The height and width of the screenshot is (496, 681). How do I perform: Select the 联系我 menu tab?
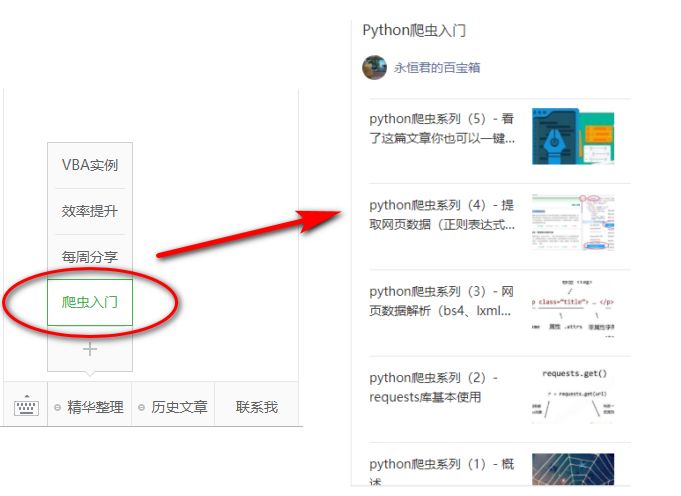click(x=257, y=407)
